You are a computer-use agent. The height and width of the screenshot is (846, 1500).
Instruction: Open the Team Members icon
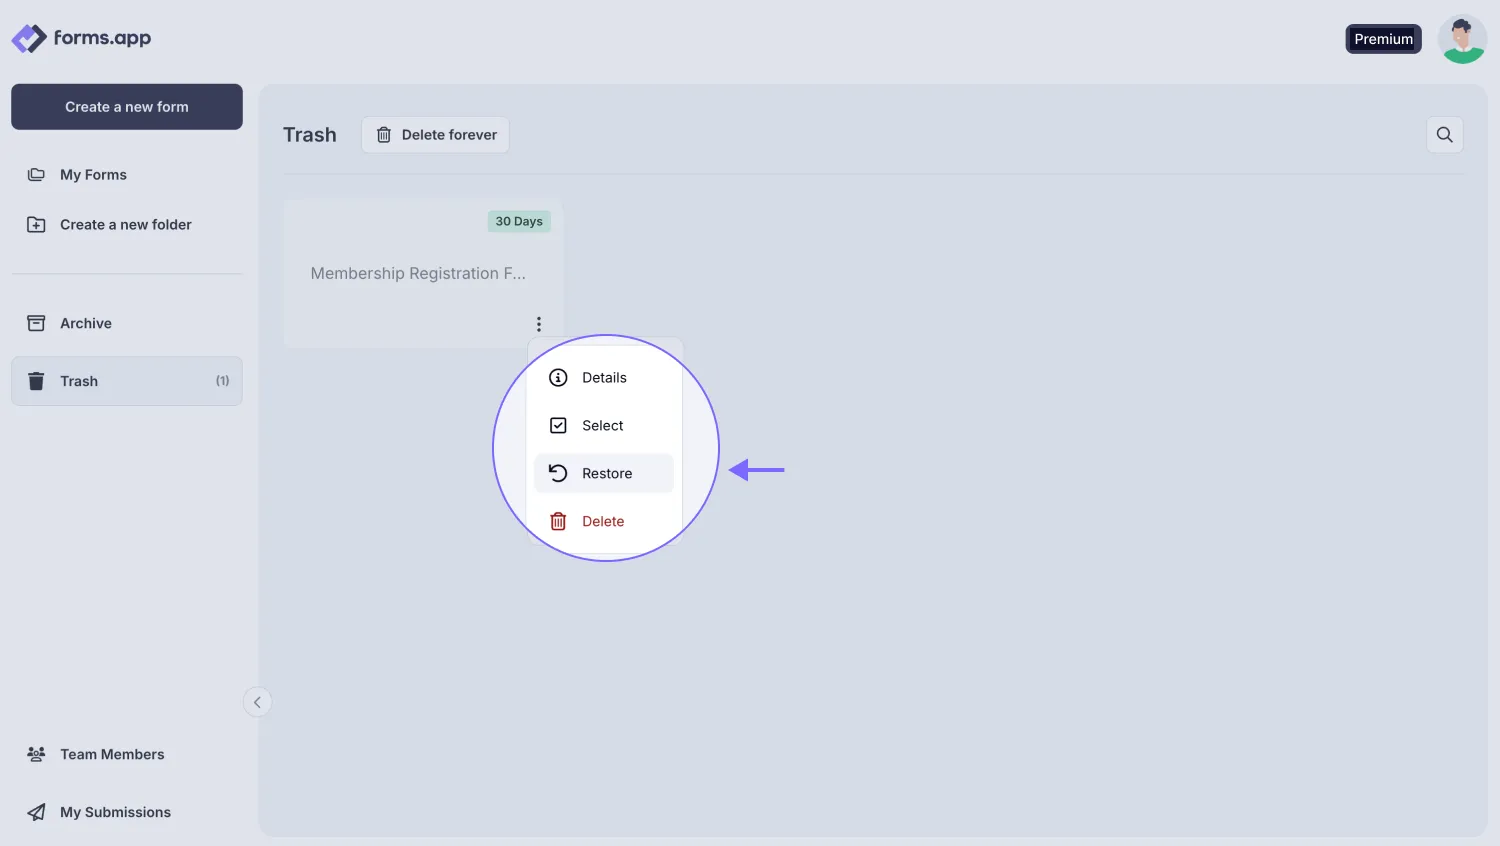36,753
